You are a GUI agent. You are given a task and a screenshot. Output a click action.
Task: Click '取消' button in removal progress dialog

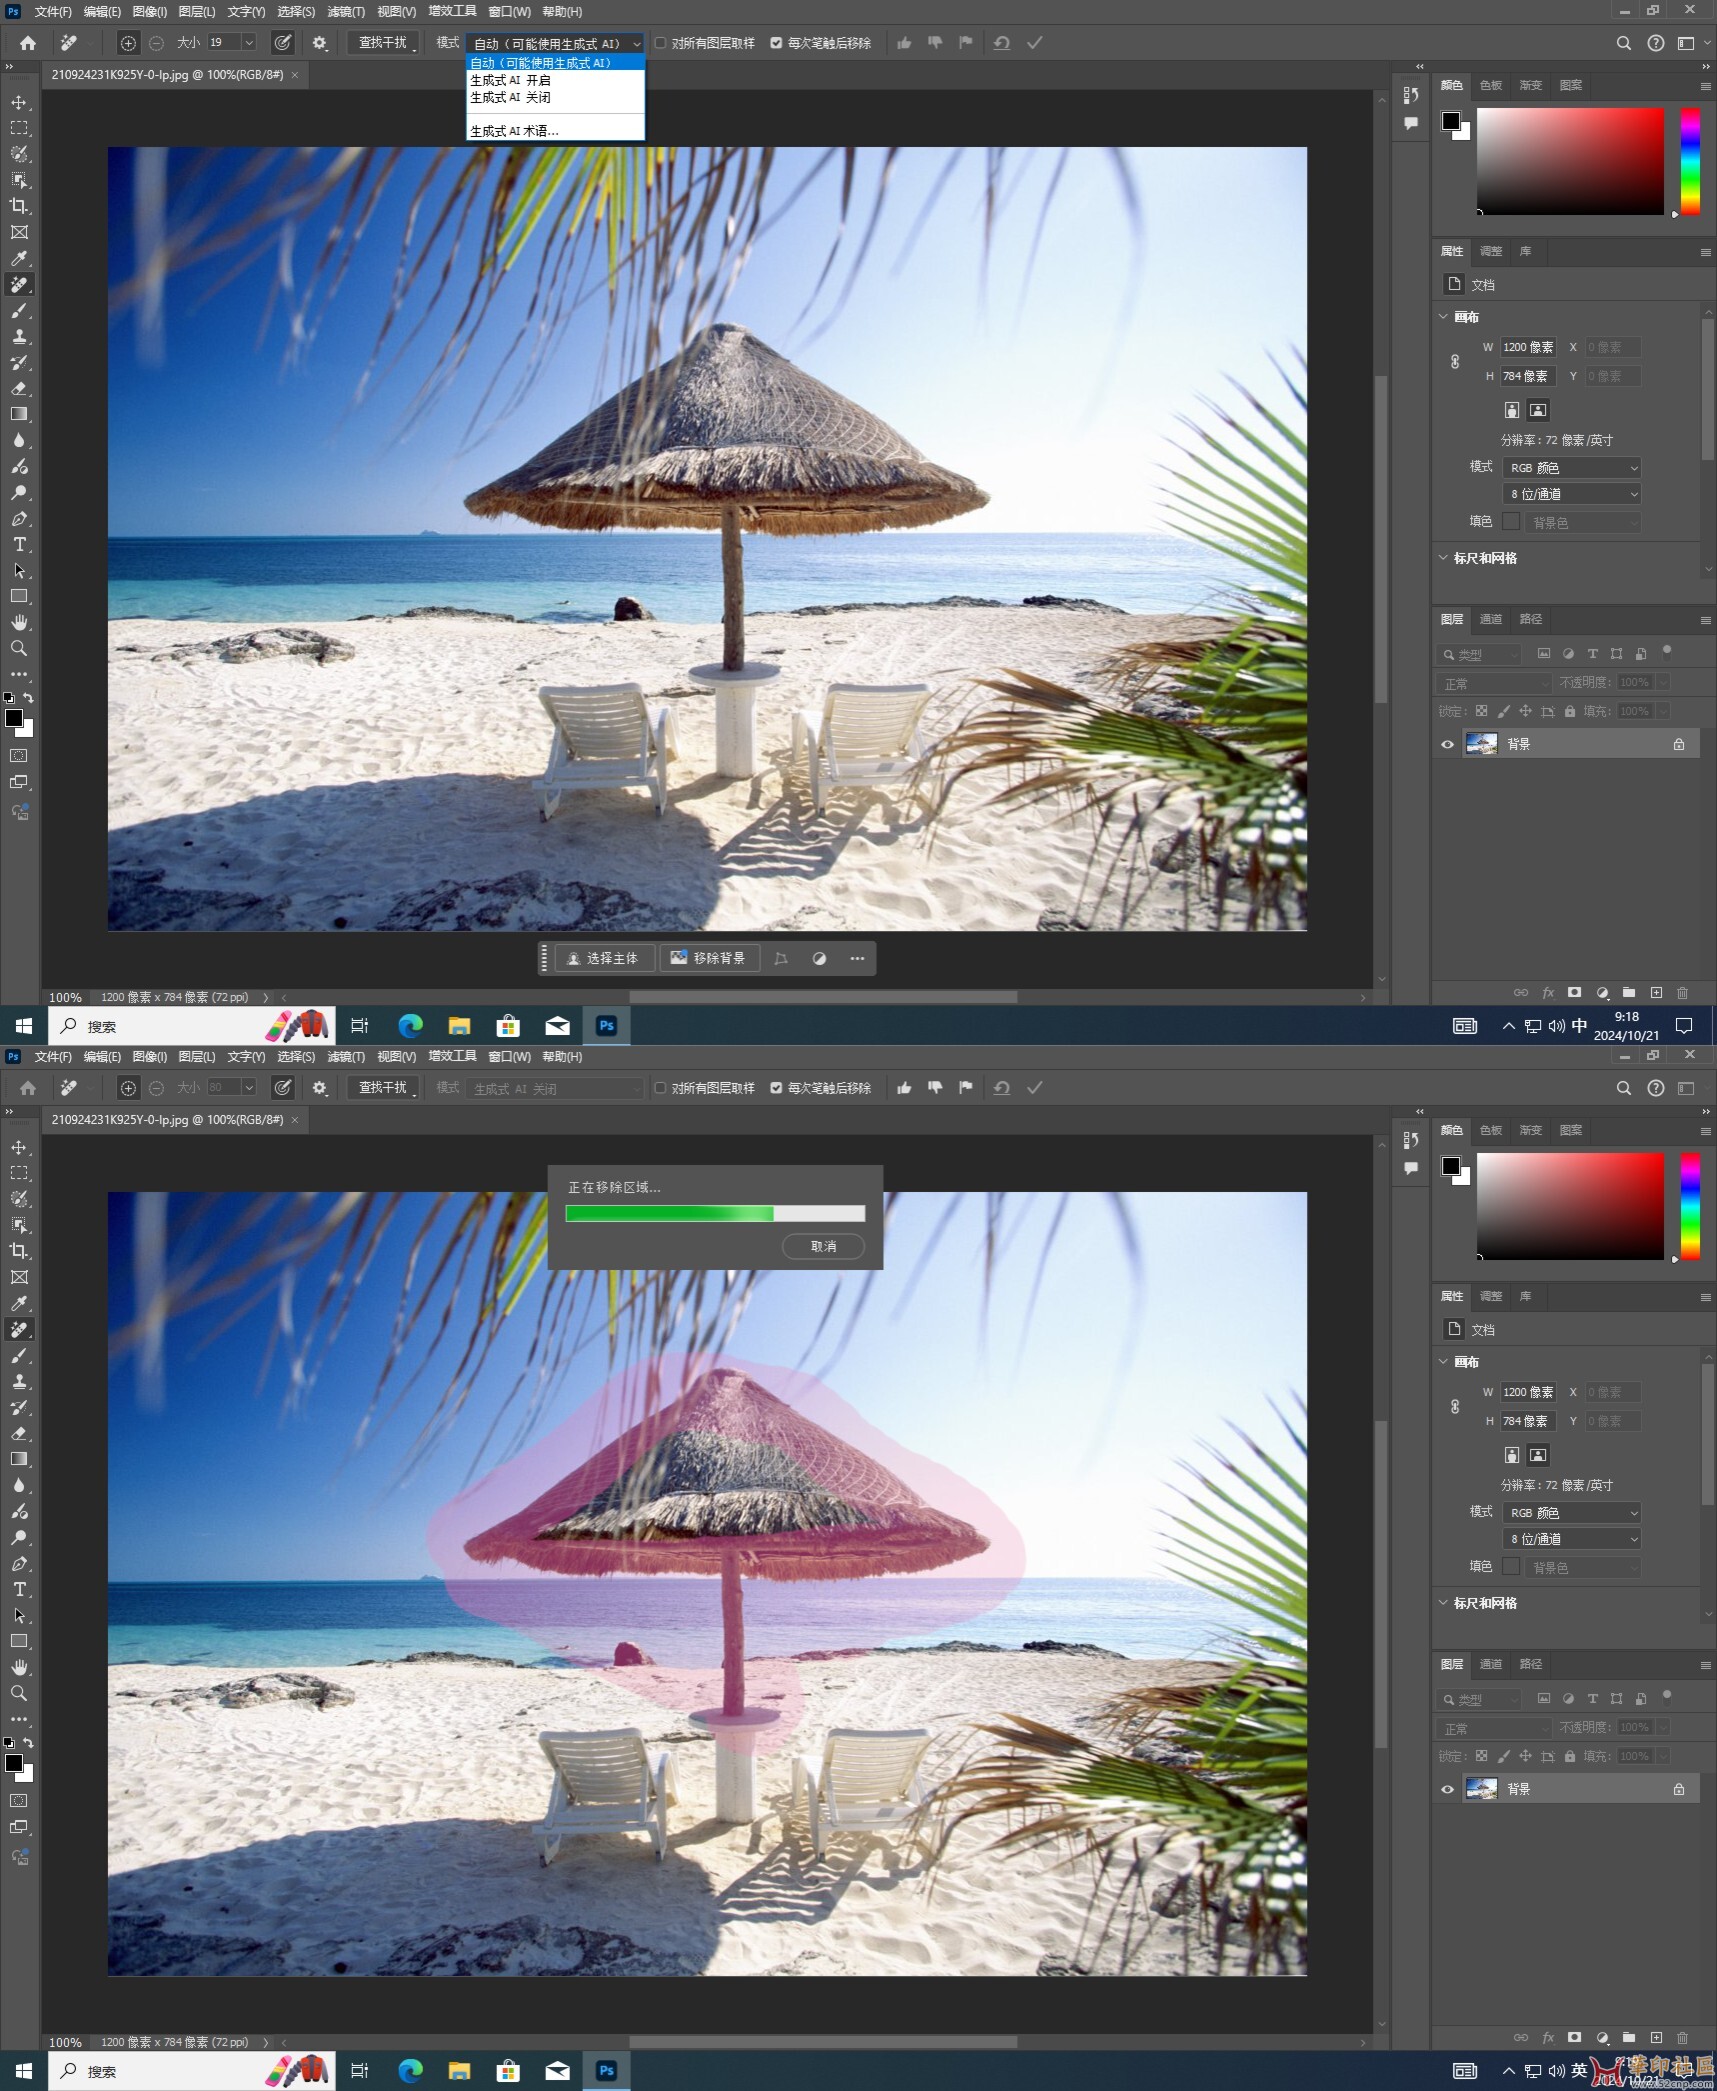click(x=823, y=1246)
